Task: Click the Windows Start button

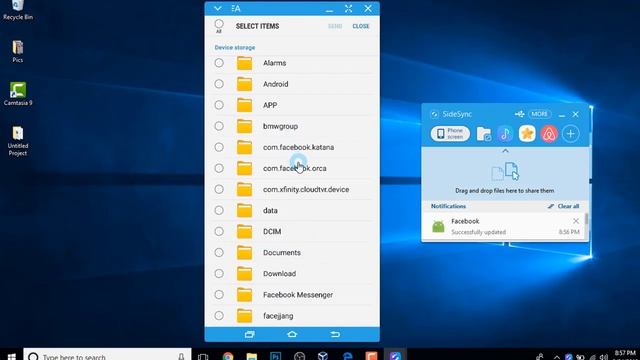Action: tap(11, 357)
